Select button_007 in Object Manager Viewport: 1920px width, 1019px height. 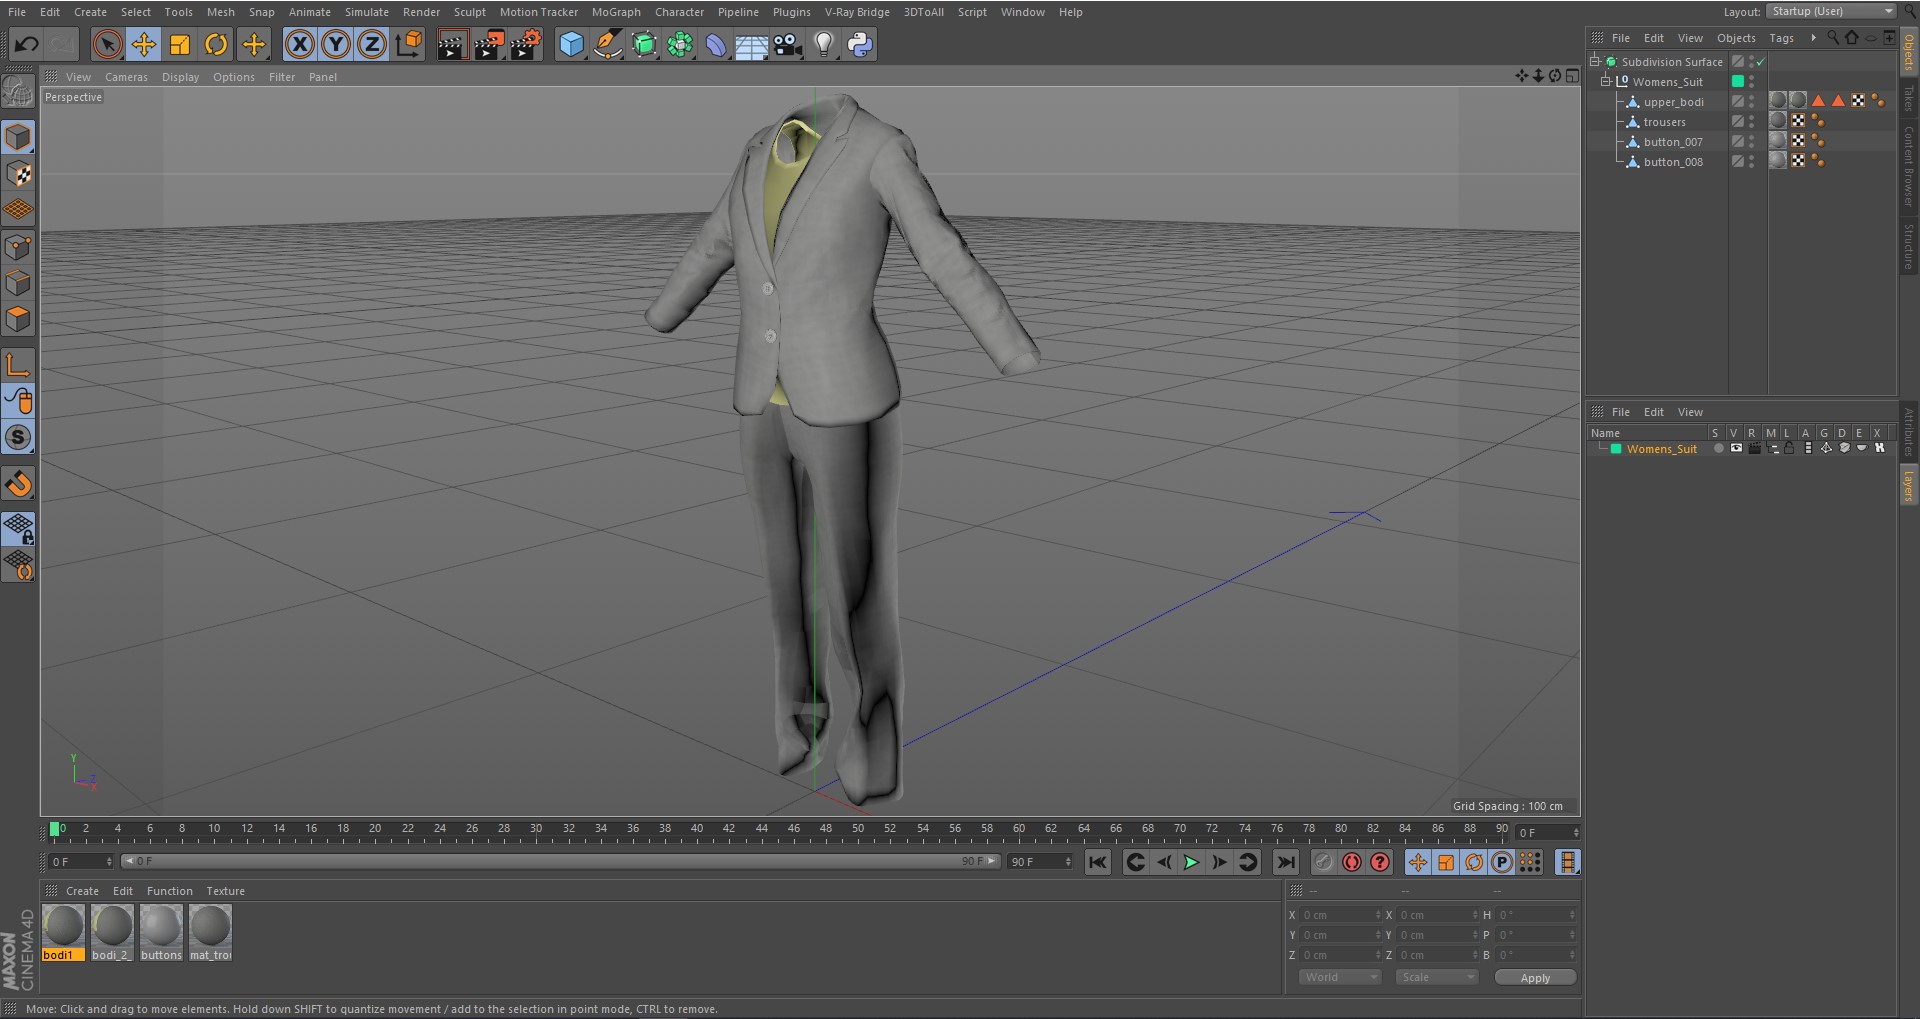[1672, 142]
